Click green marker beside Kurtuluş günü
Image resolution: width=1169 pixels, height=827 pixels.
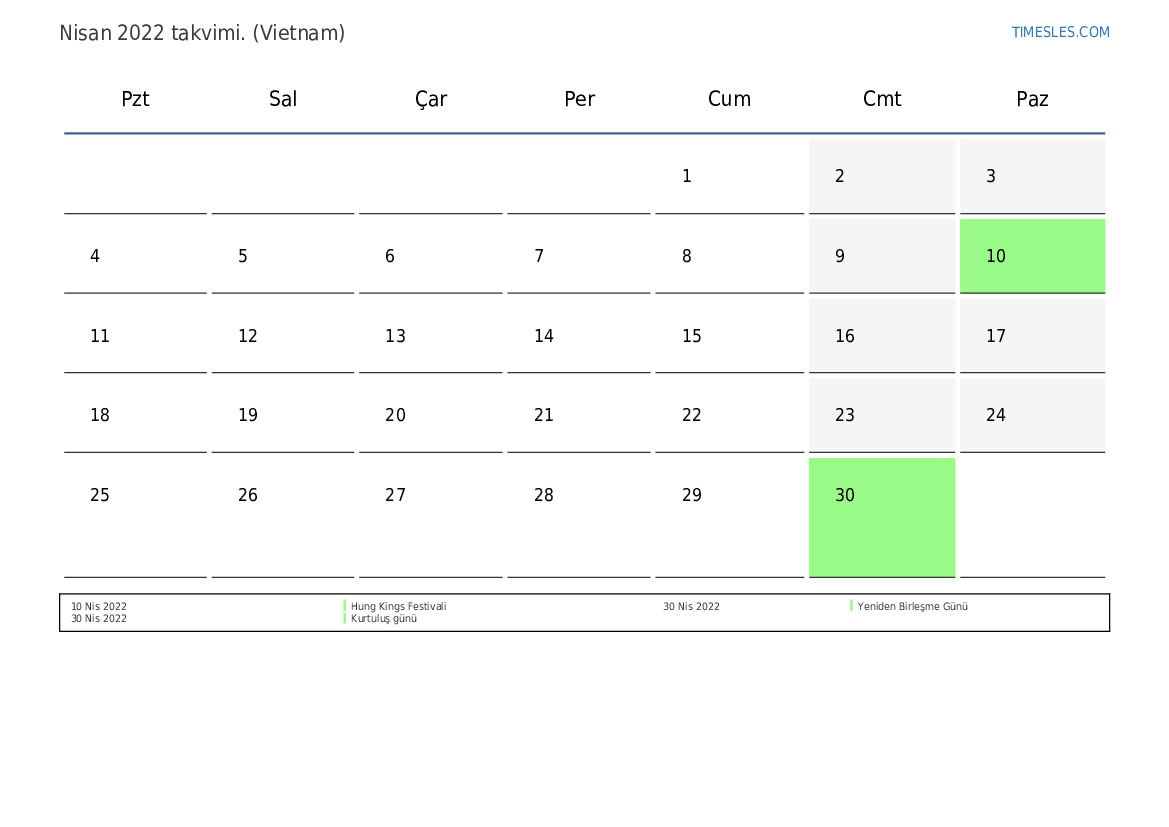point(344,618)
